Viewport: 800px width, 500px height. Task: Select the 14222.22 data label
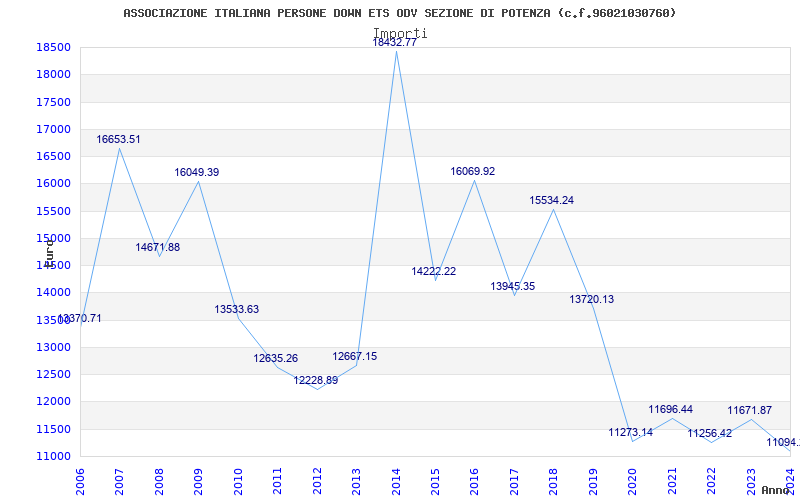[434, 271]
